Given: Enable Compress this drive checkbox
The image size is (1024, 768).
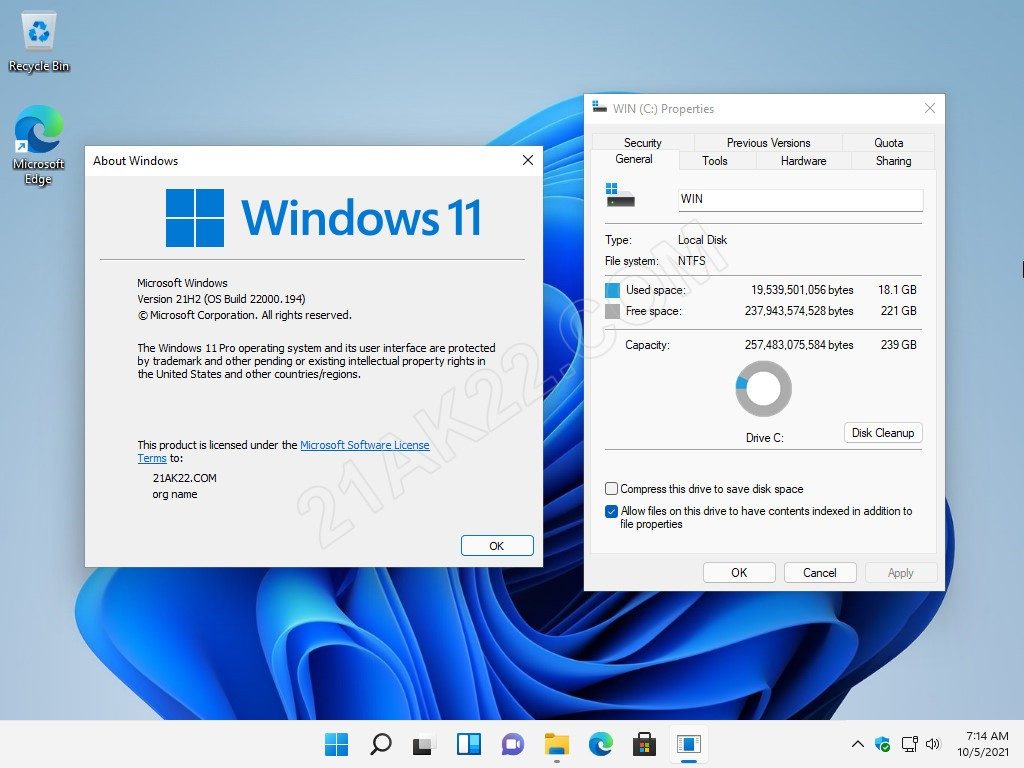Looking at the screenshot, I should [611, 488].
